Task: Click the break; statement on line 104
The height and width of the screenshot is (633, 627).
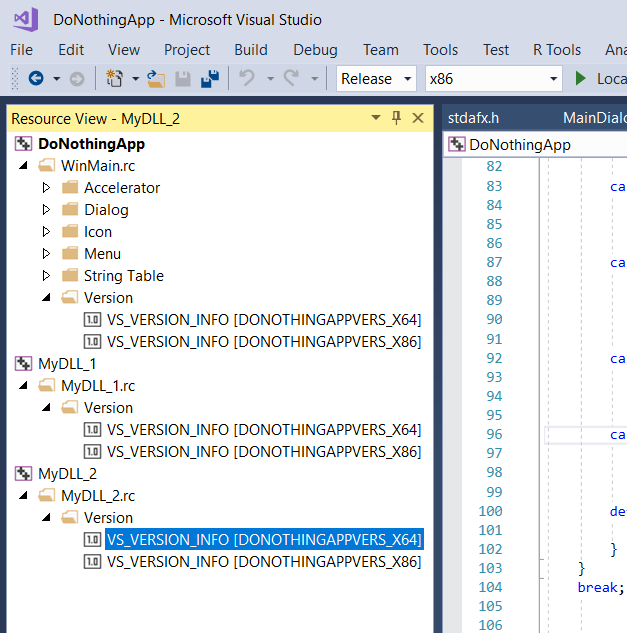Action: point(601,587)
